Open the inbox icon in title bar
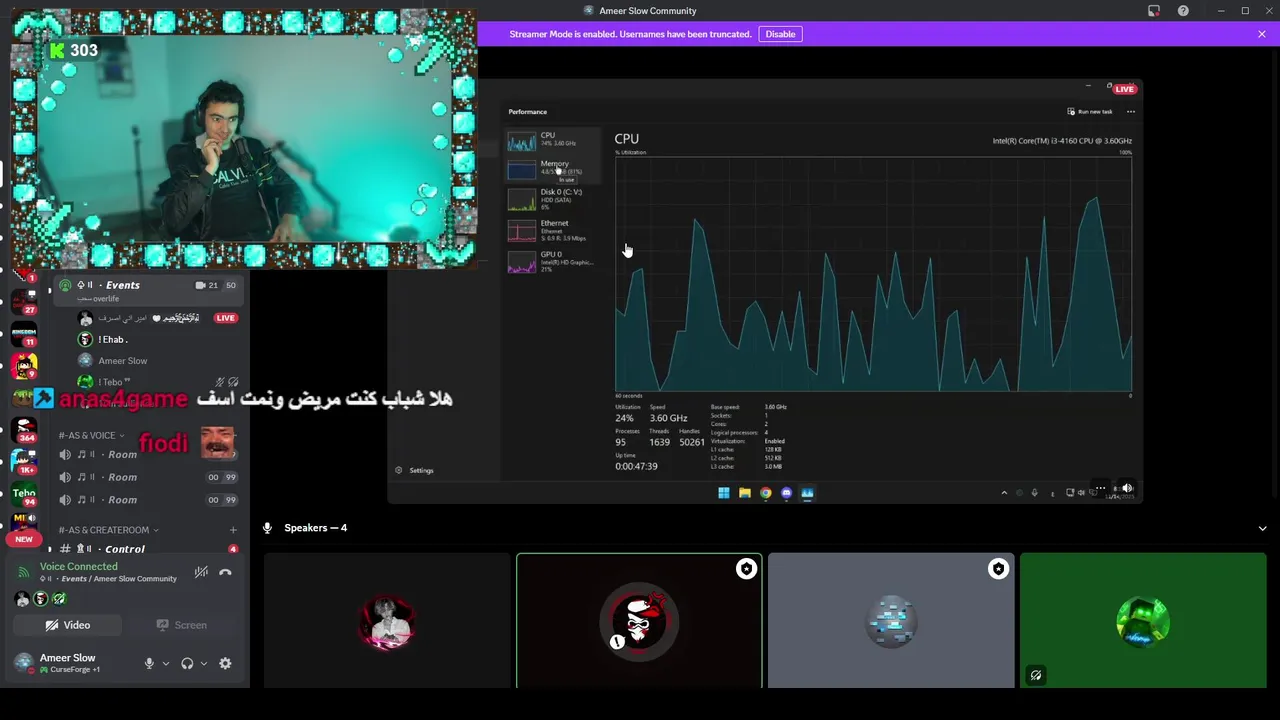Viewport: 1280px width, 720px height. click(1154, 11)
